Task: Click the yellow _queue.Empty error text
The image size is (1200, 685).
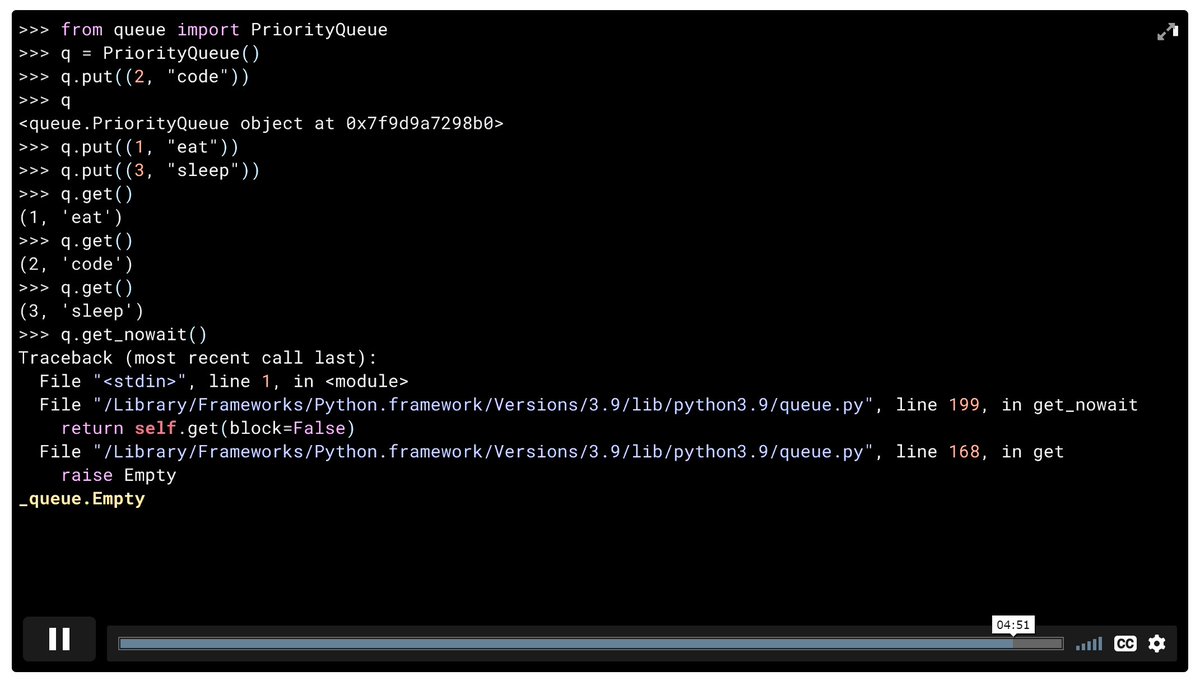Action: coord(82,499)
